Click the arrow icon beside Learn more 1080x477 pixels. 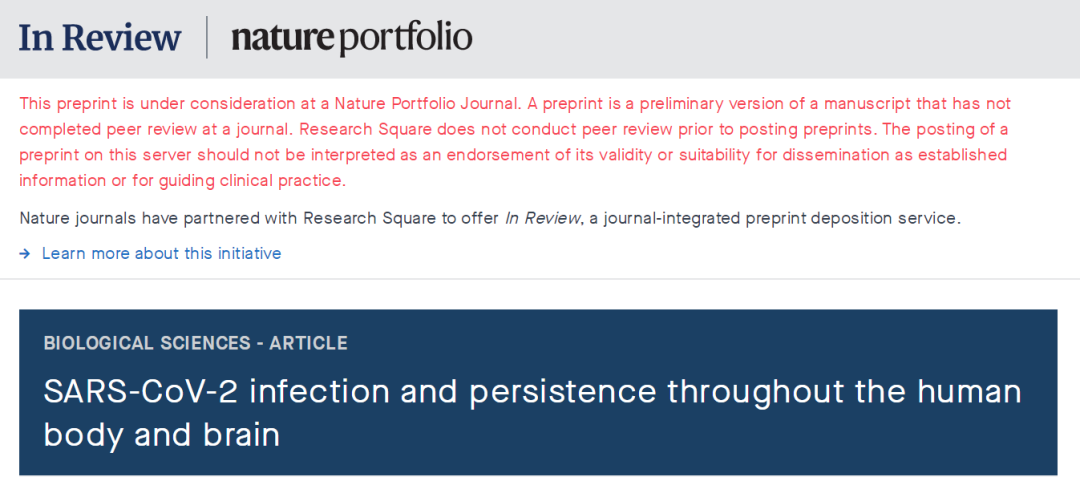point(25,254)
